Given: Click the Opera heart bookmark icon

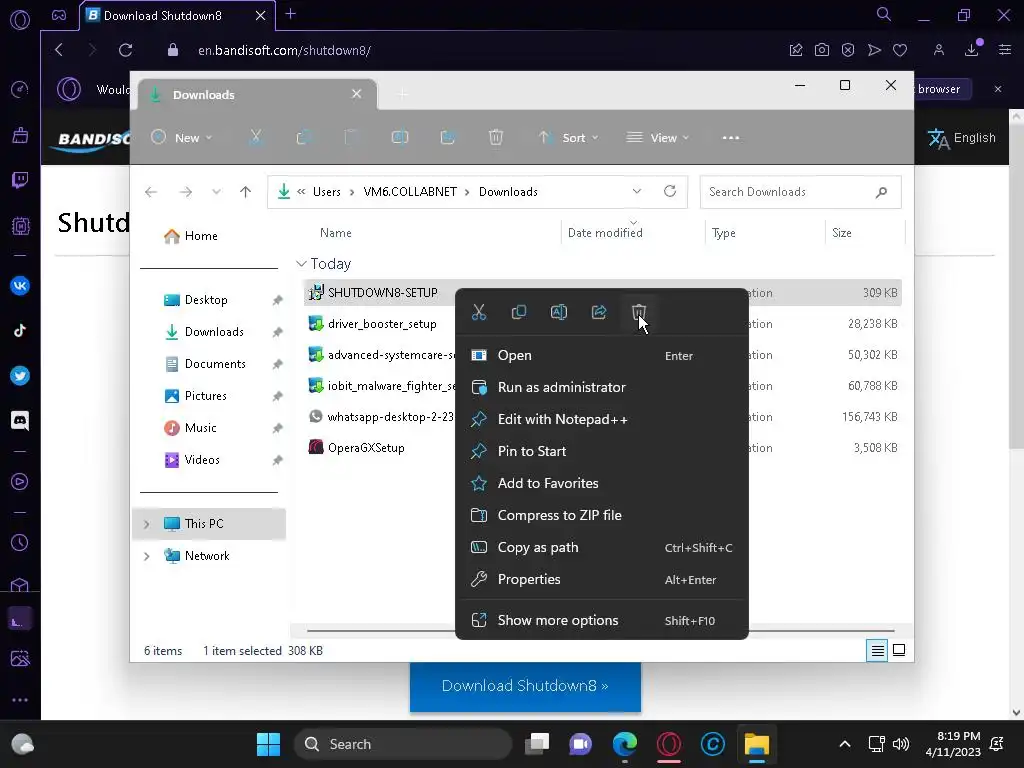Looking at the screenshot, I should point(900,50).
